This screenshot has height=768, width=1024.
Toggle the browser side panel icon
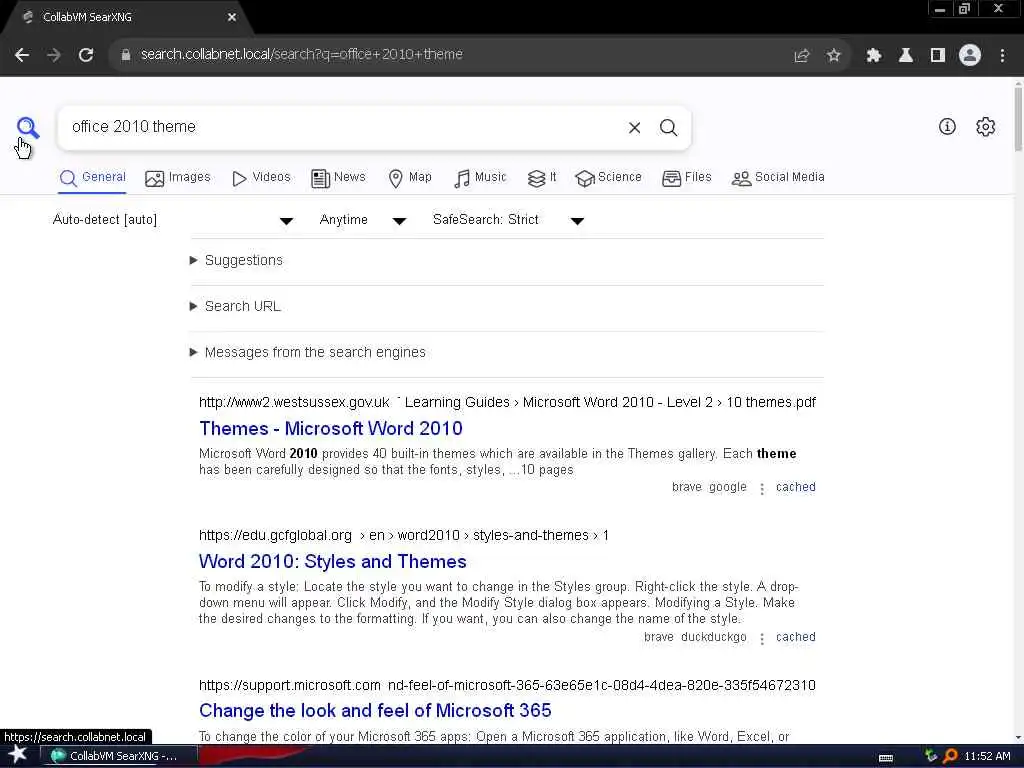click(938, 56)
